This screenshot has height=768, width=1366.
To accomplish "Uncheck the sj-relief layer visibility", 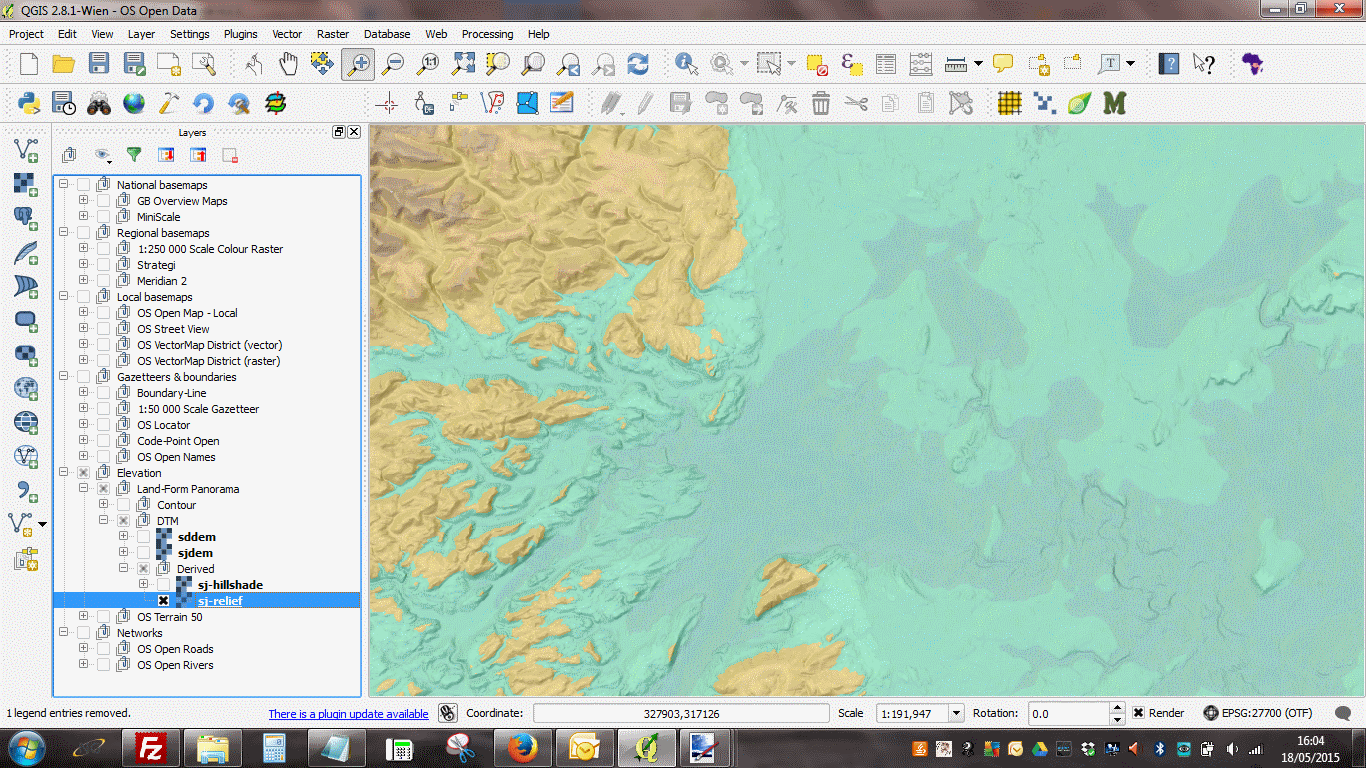I will click(163, 601).
